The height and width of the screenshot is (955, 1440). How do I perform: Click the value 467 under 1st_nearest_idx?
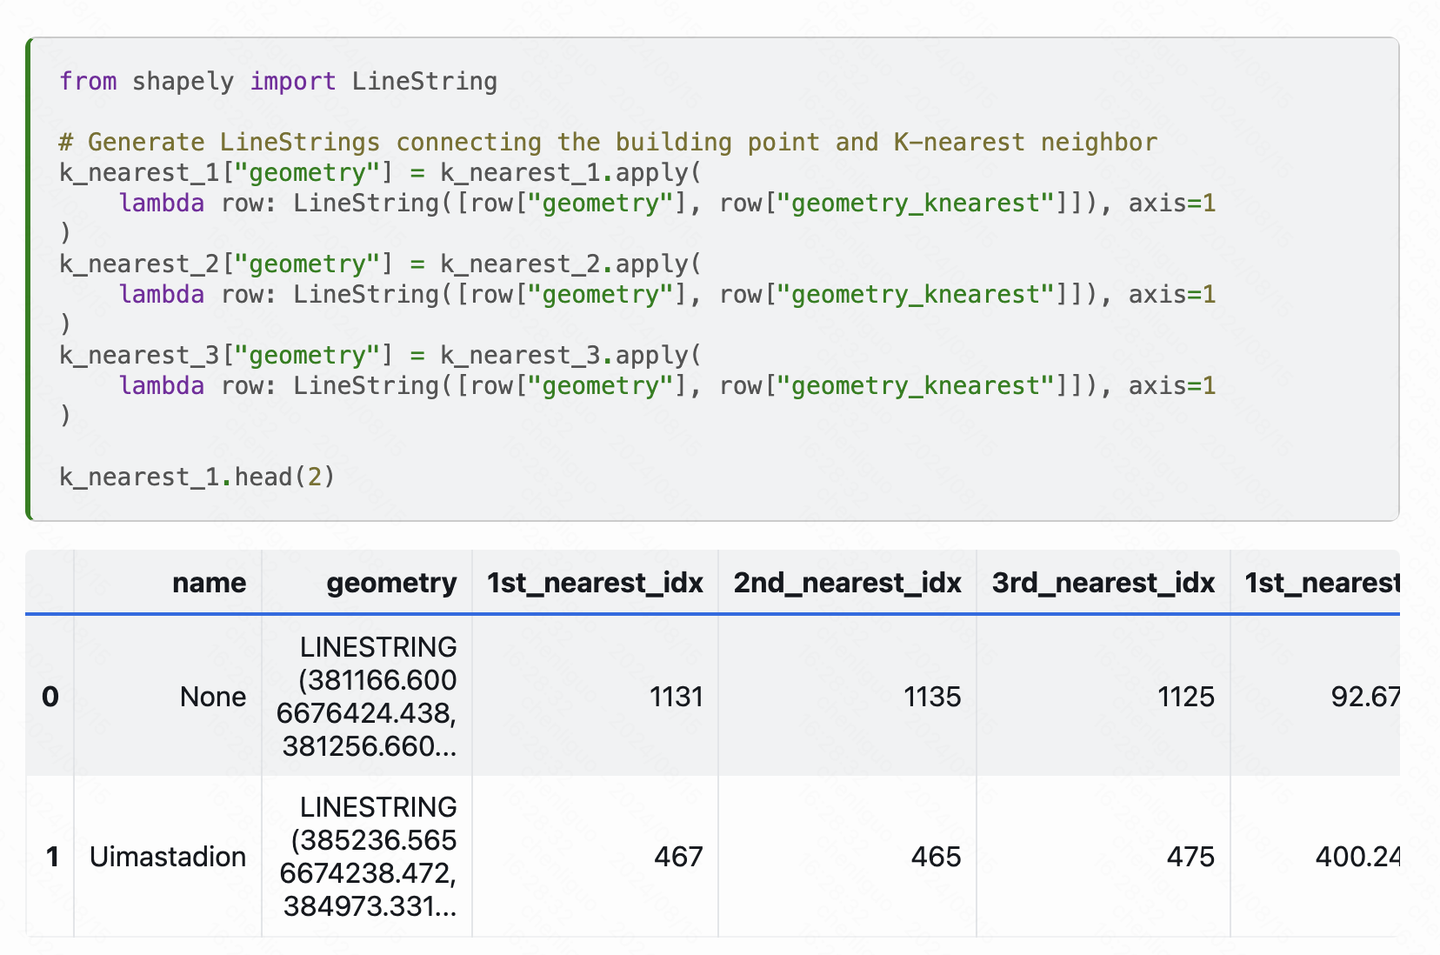[679, 857]
